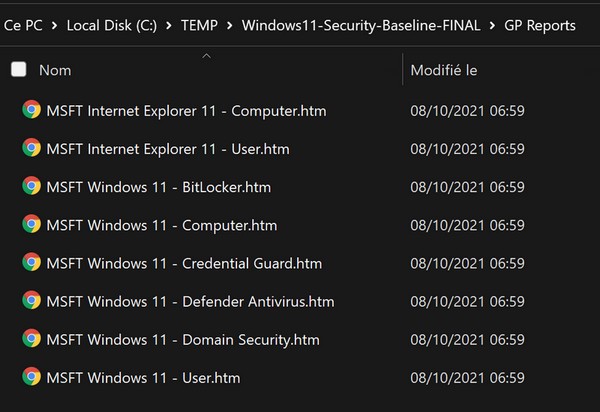The height and width of the screenshot is (412, 600).
Task: Select MSFT Windows 11 - BitLocker.htm file name
Action: (x=158, y=187)
